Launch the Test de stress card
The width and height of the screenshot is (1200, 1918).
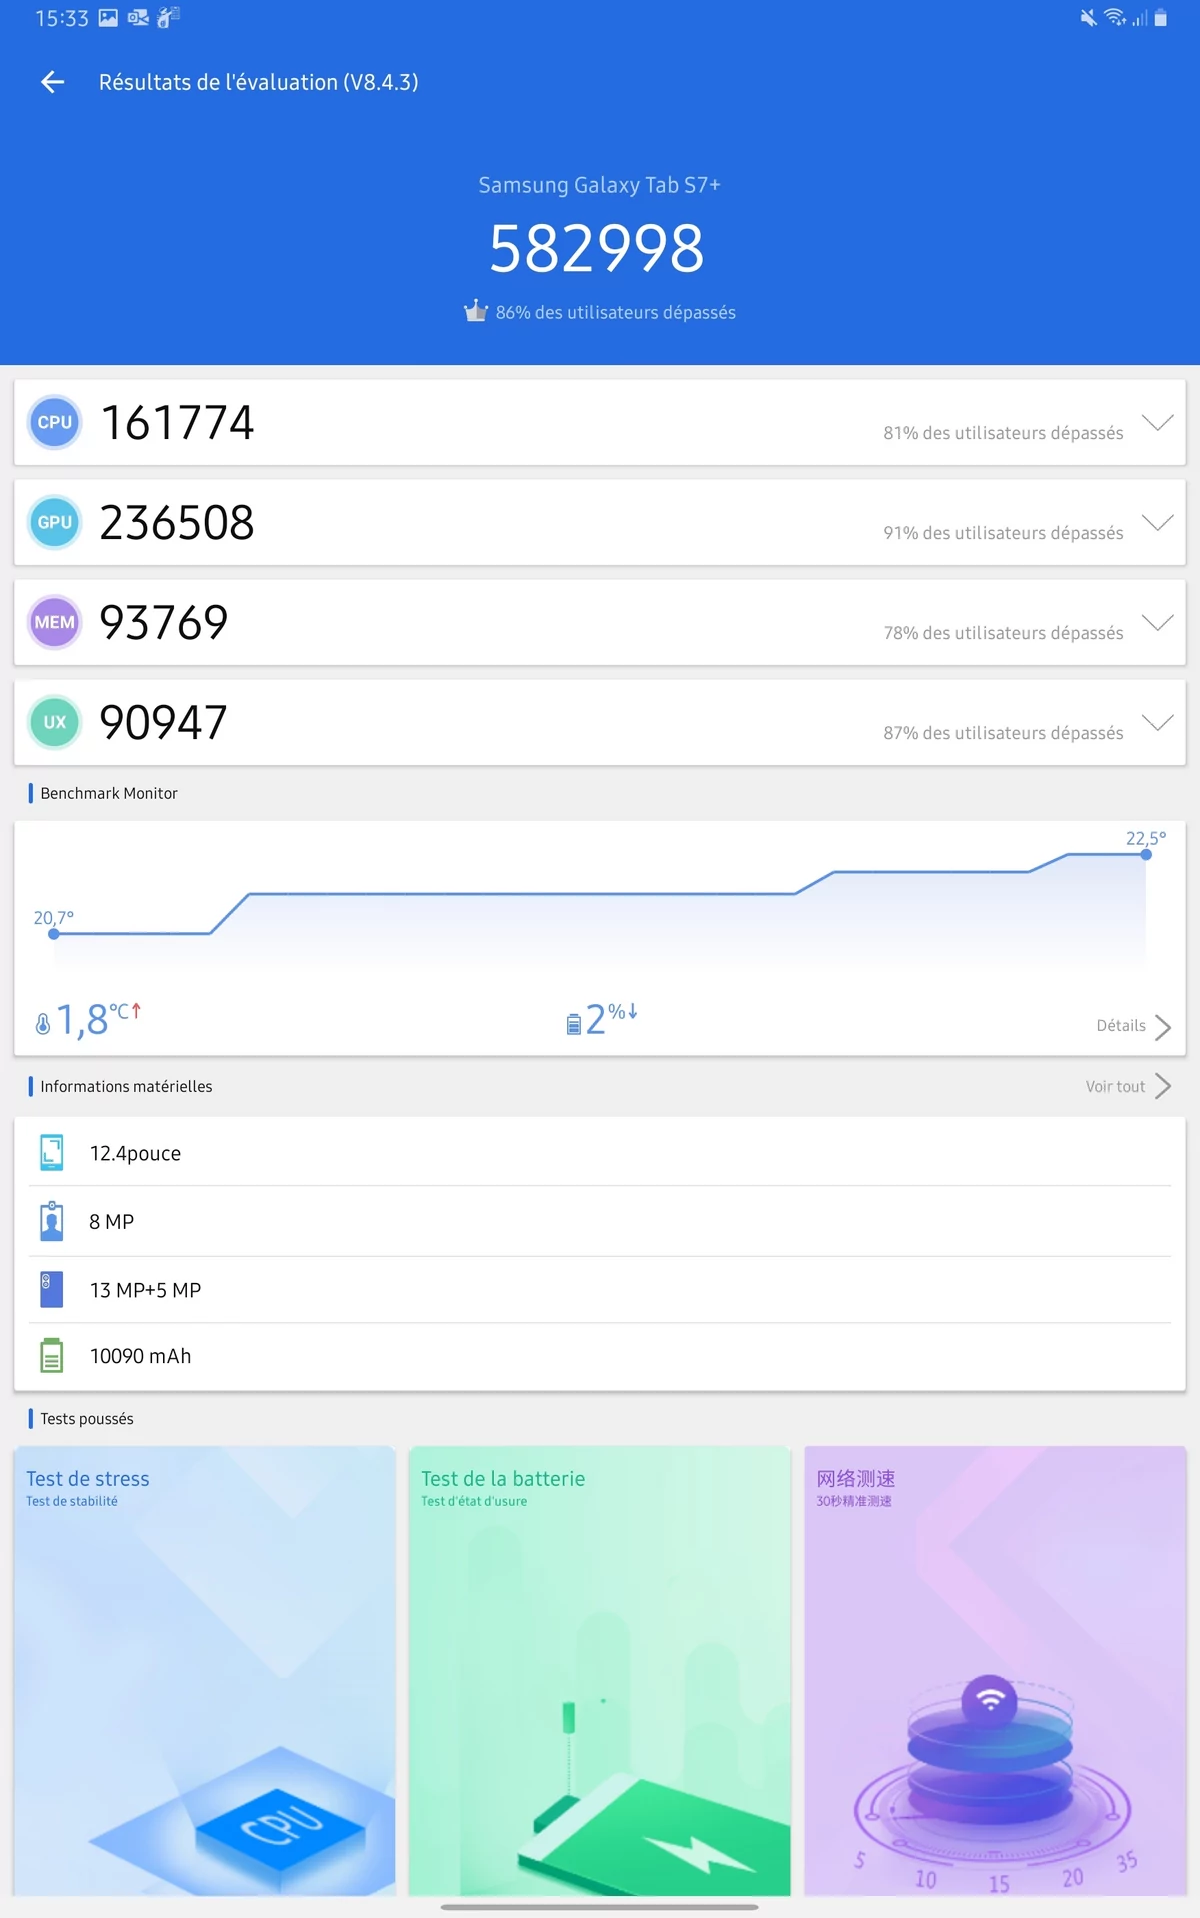[205, 1670]
